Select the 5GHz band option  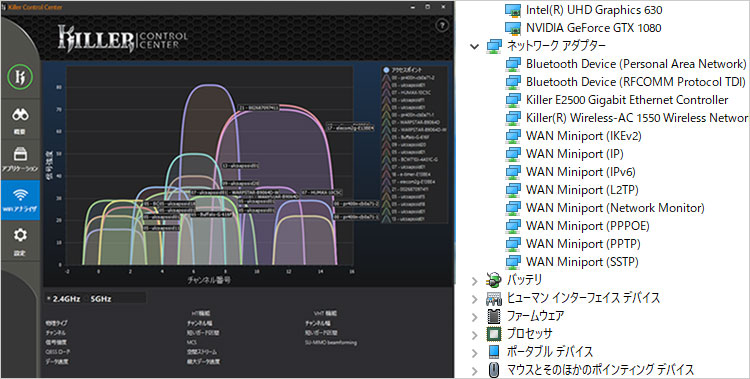[100, 299]
